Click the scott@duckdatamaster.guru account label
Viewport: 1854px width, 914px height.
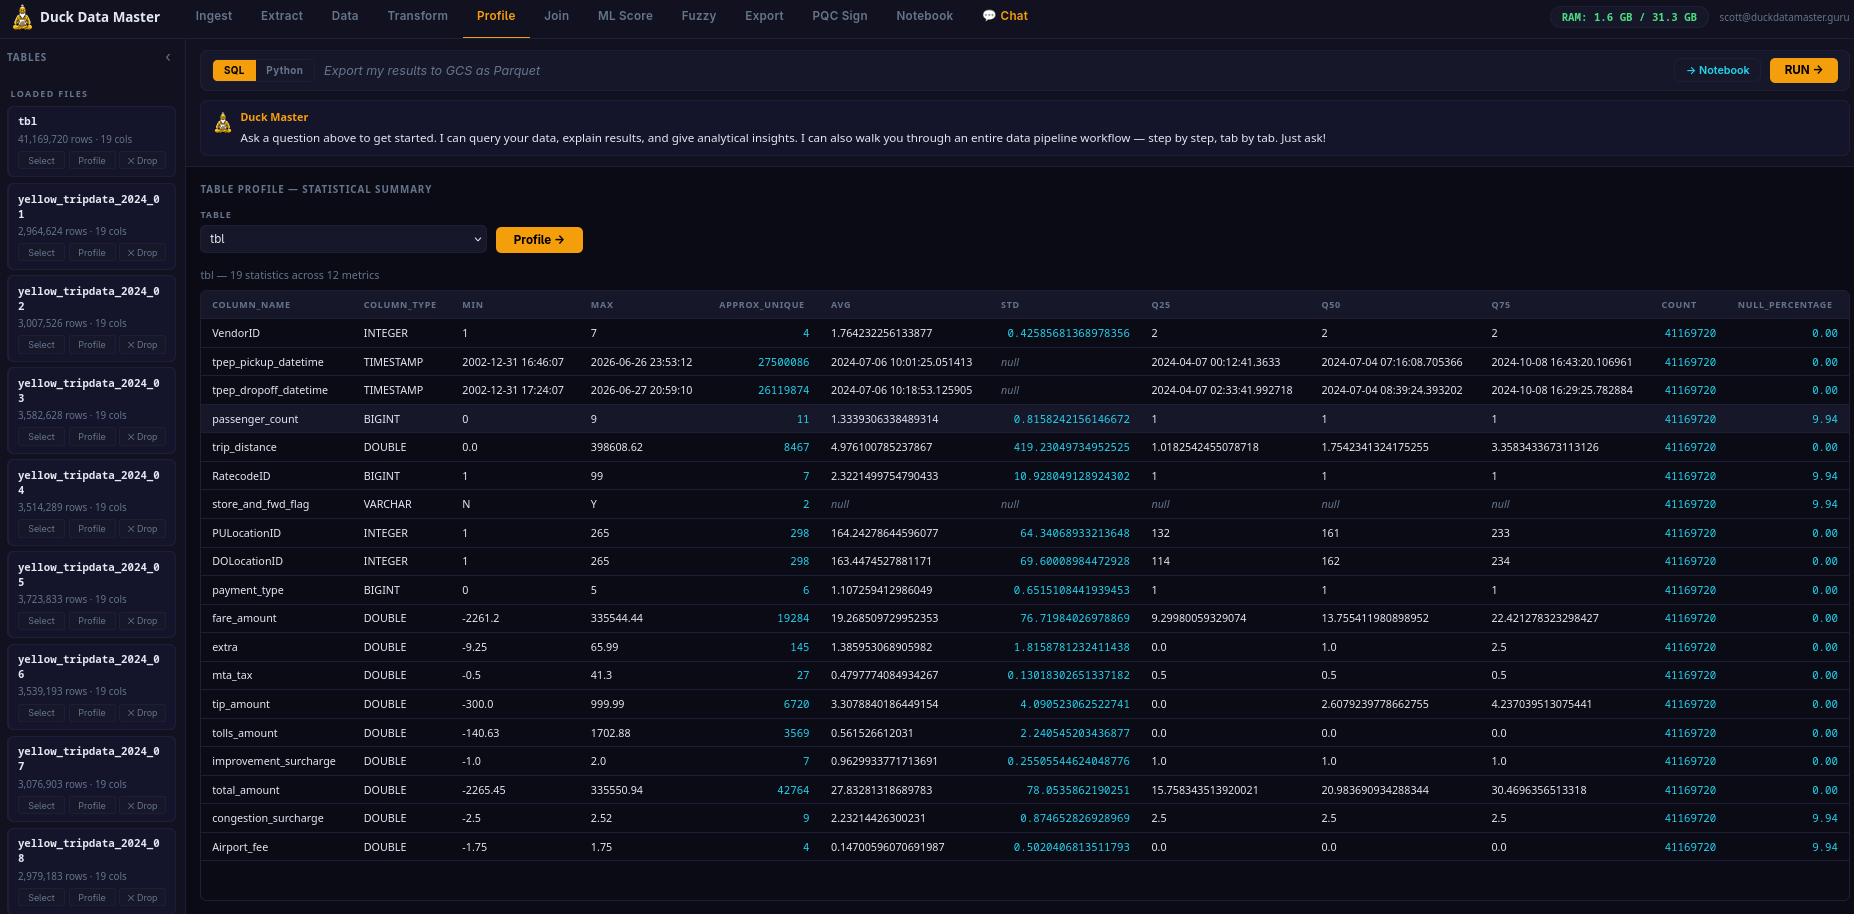pyautogui.click(x=1784, y=17)
